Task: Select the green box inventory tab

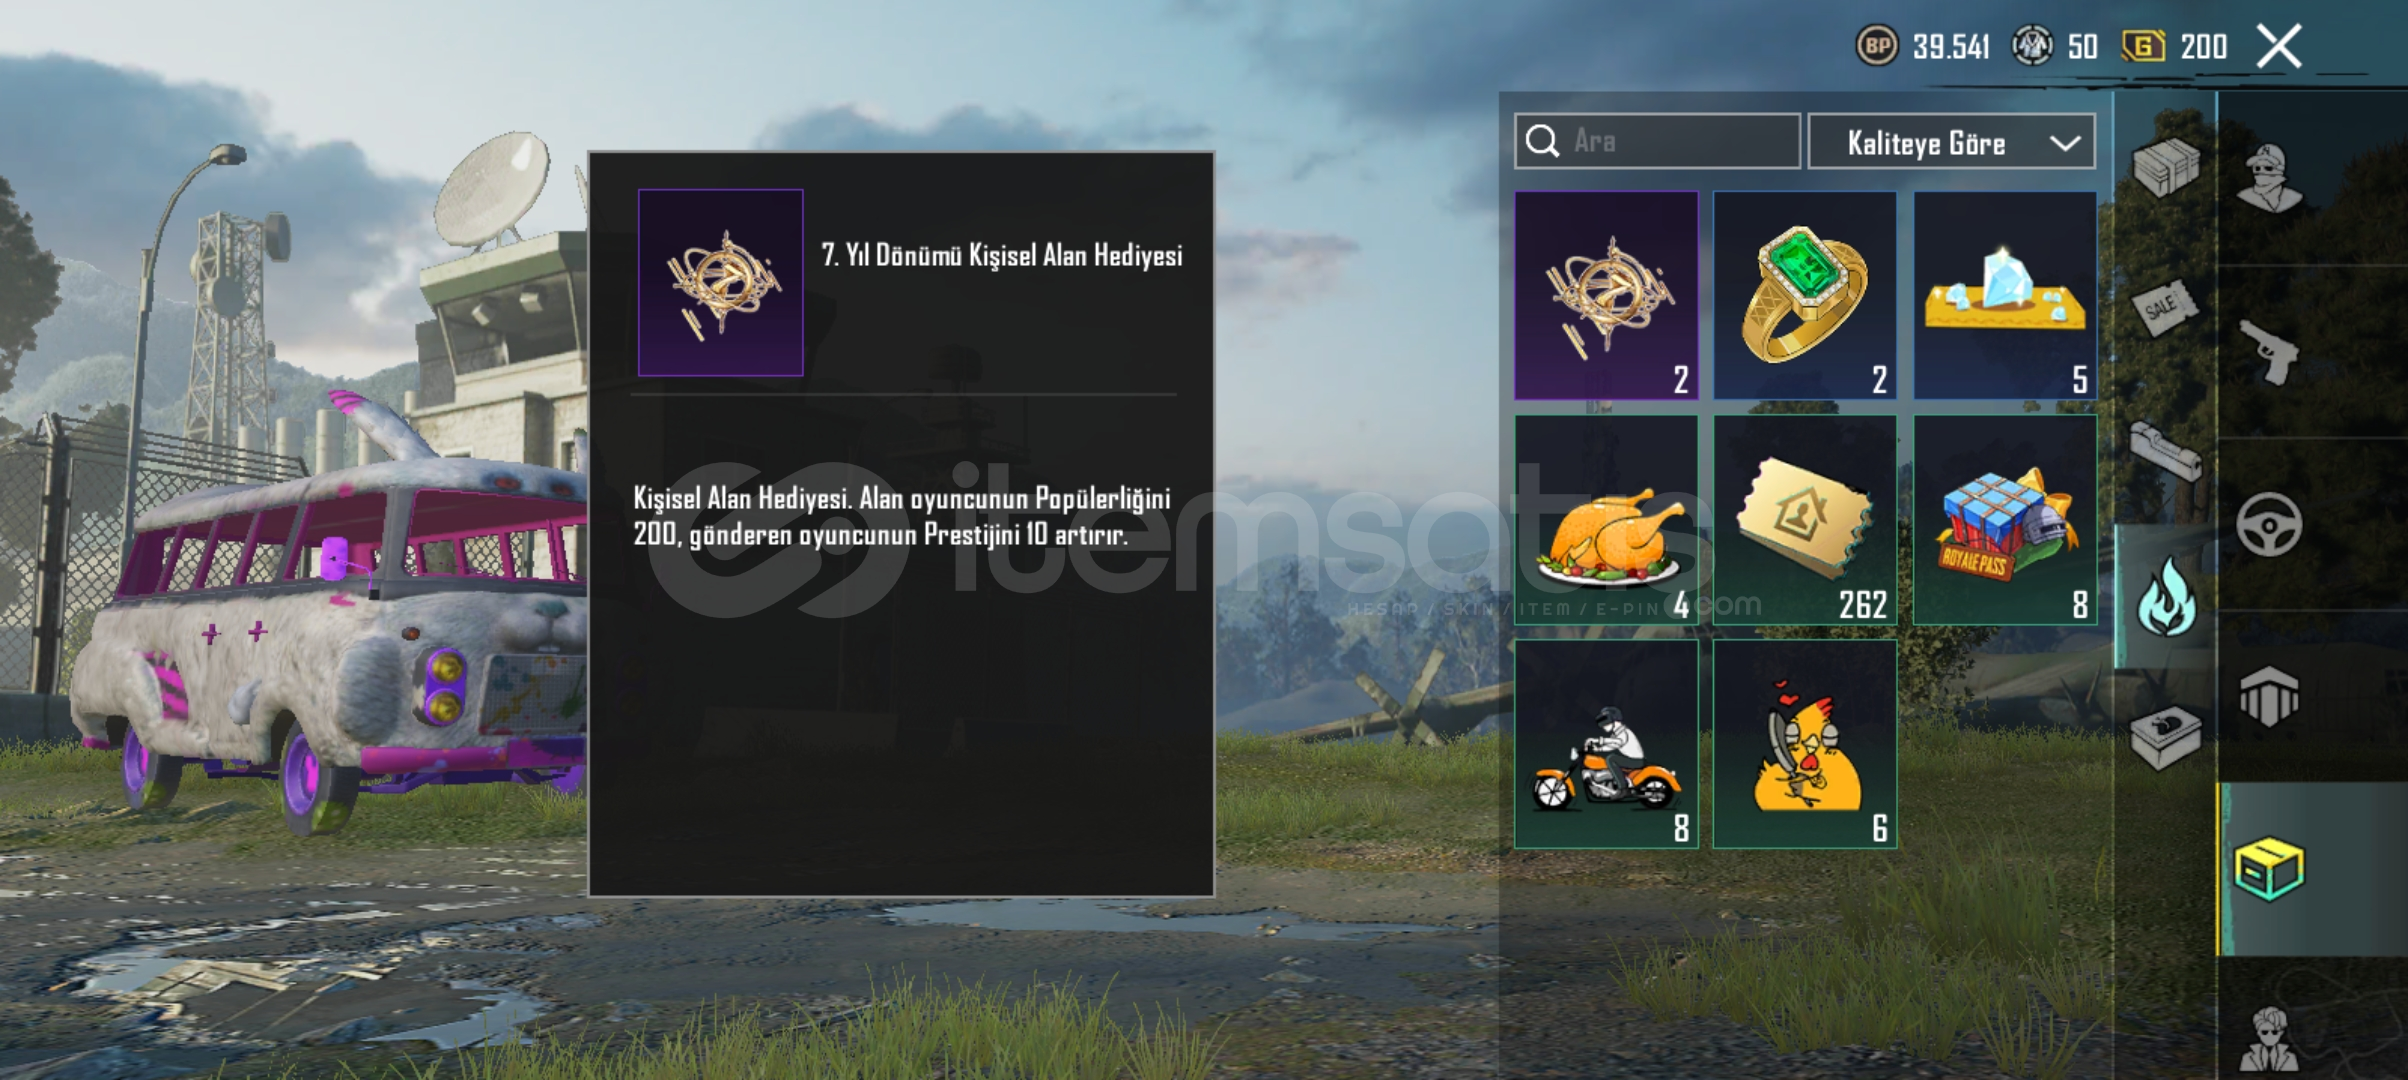Action: click(x=2269, y=868)
